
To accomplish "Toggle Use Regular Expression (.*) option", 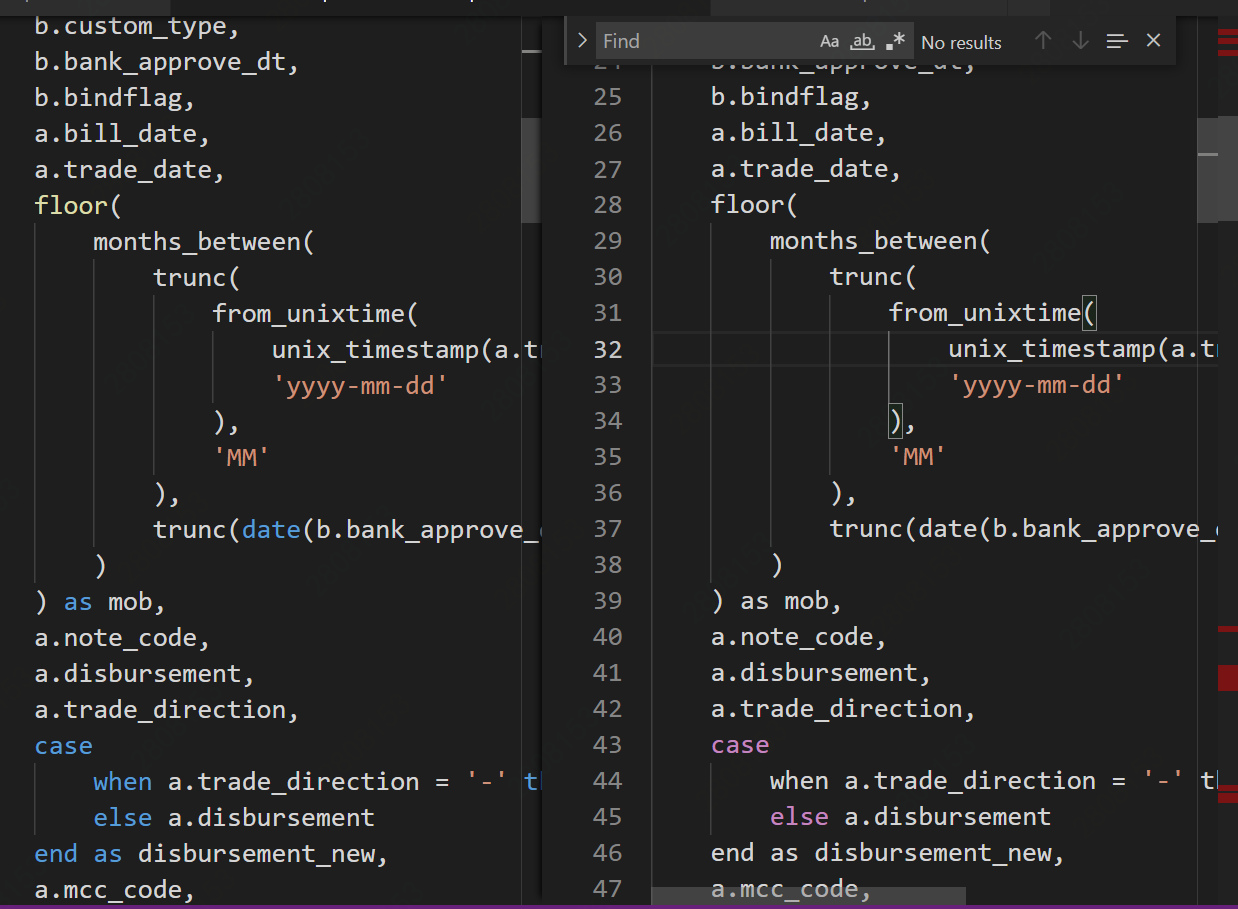I will [895, 41].
